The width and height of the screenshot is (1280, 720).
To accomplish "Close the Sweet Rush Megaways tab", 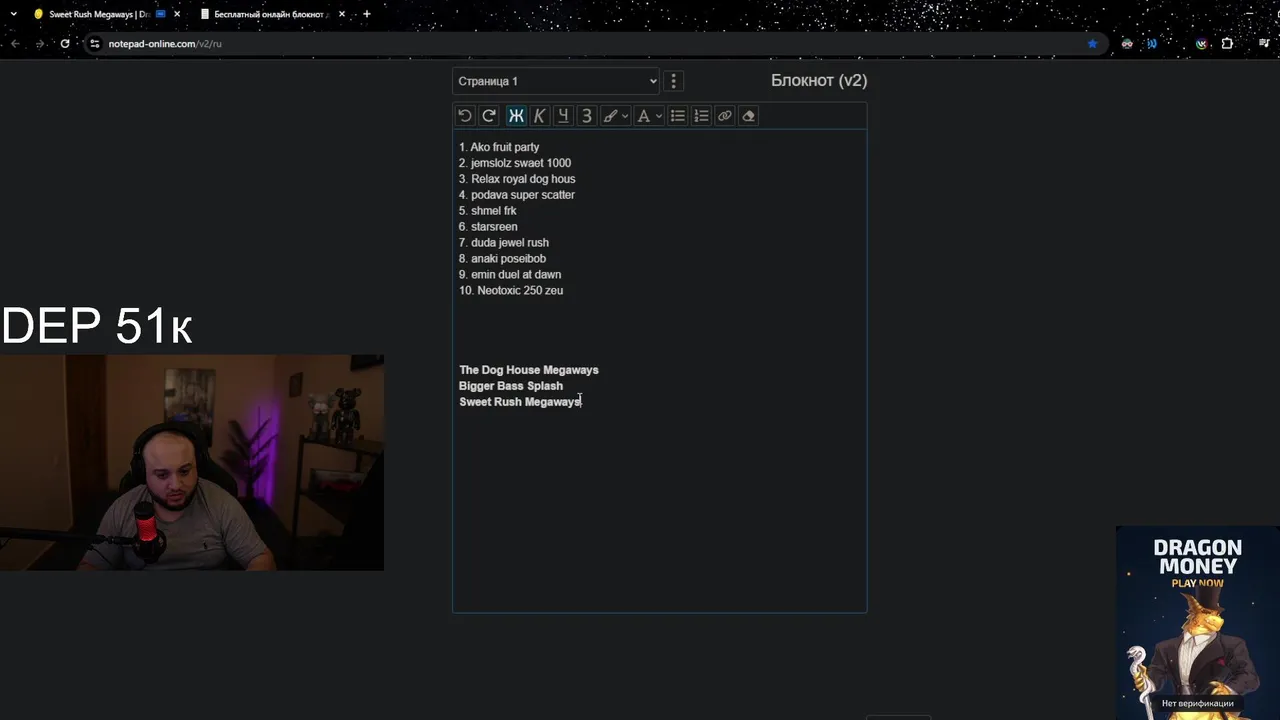I will (x=177, y=14).
